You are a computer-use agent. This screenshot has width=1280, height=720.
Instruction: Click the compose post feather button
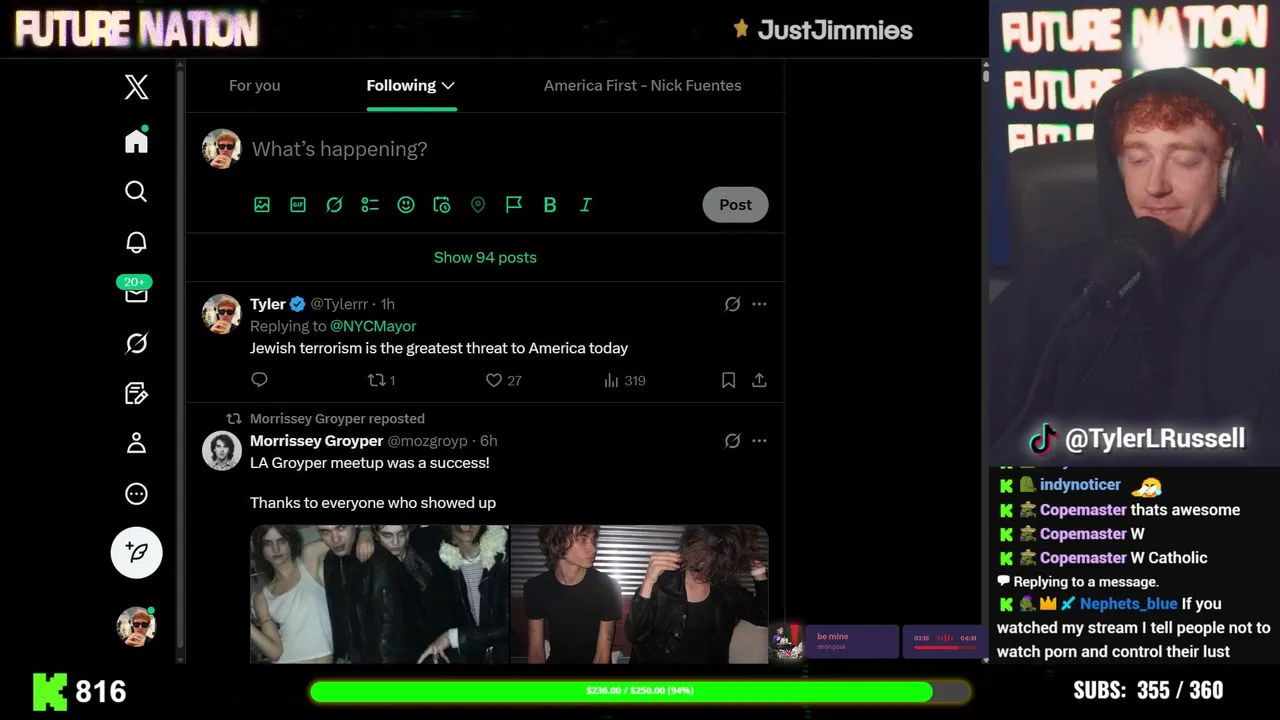pos(136,552)
